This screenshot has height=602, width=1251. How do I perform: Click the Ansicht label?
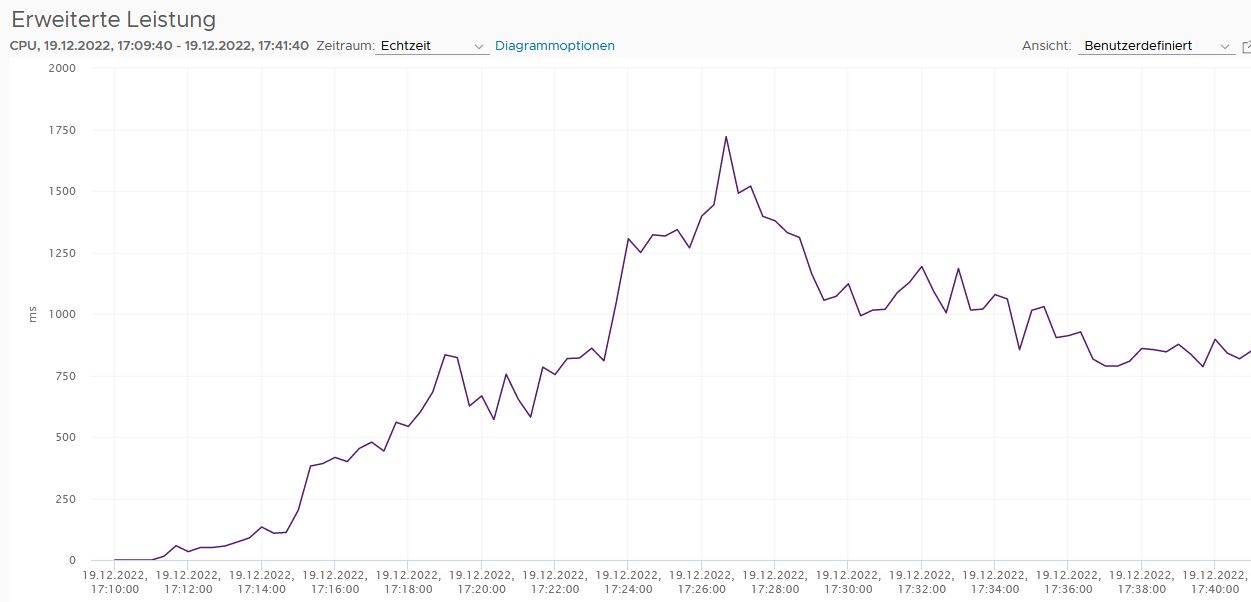tap(1047, 46)
